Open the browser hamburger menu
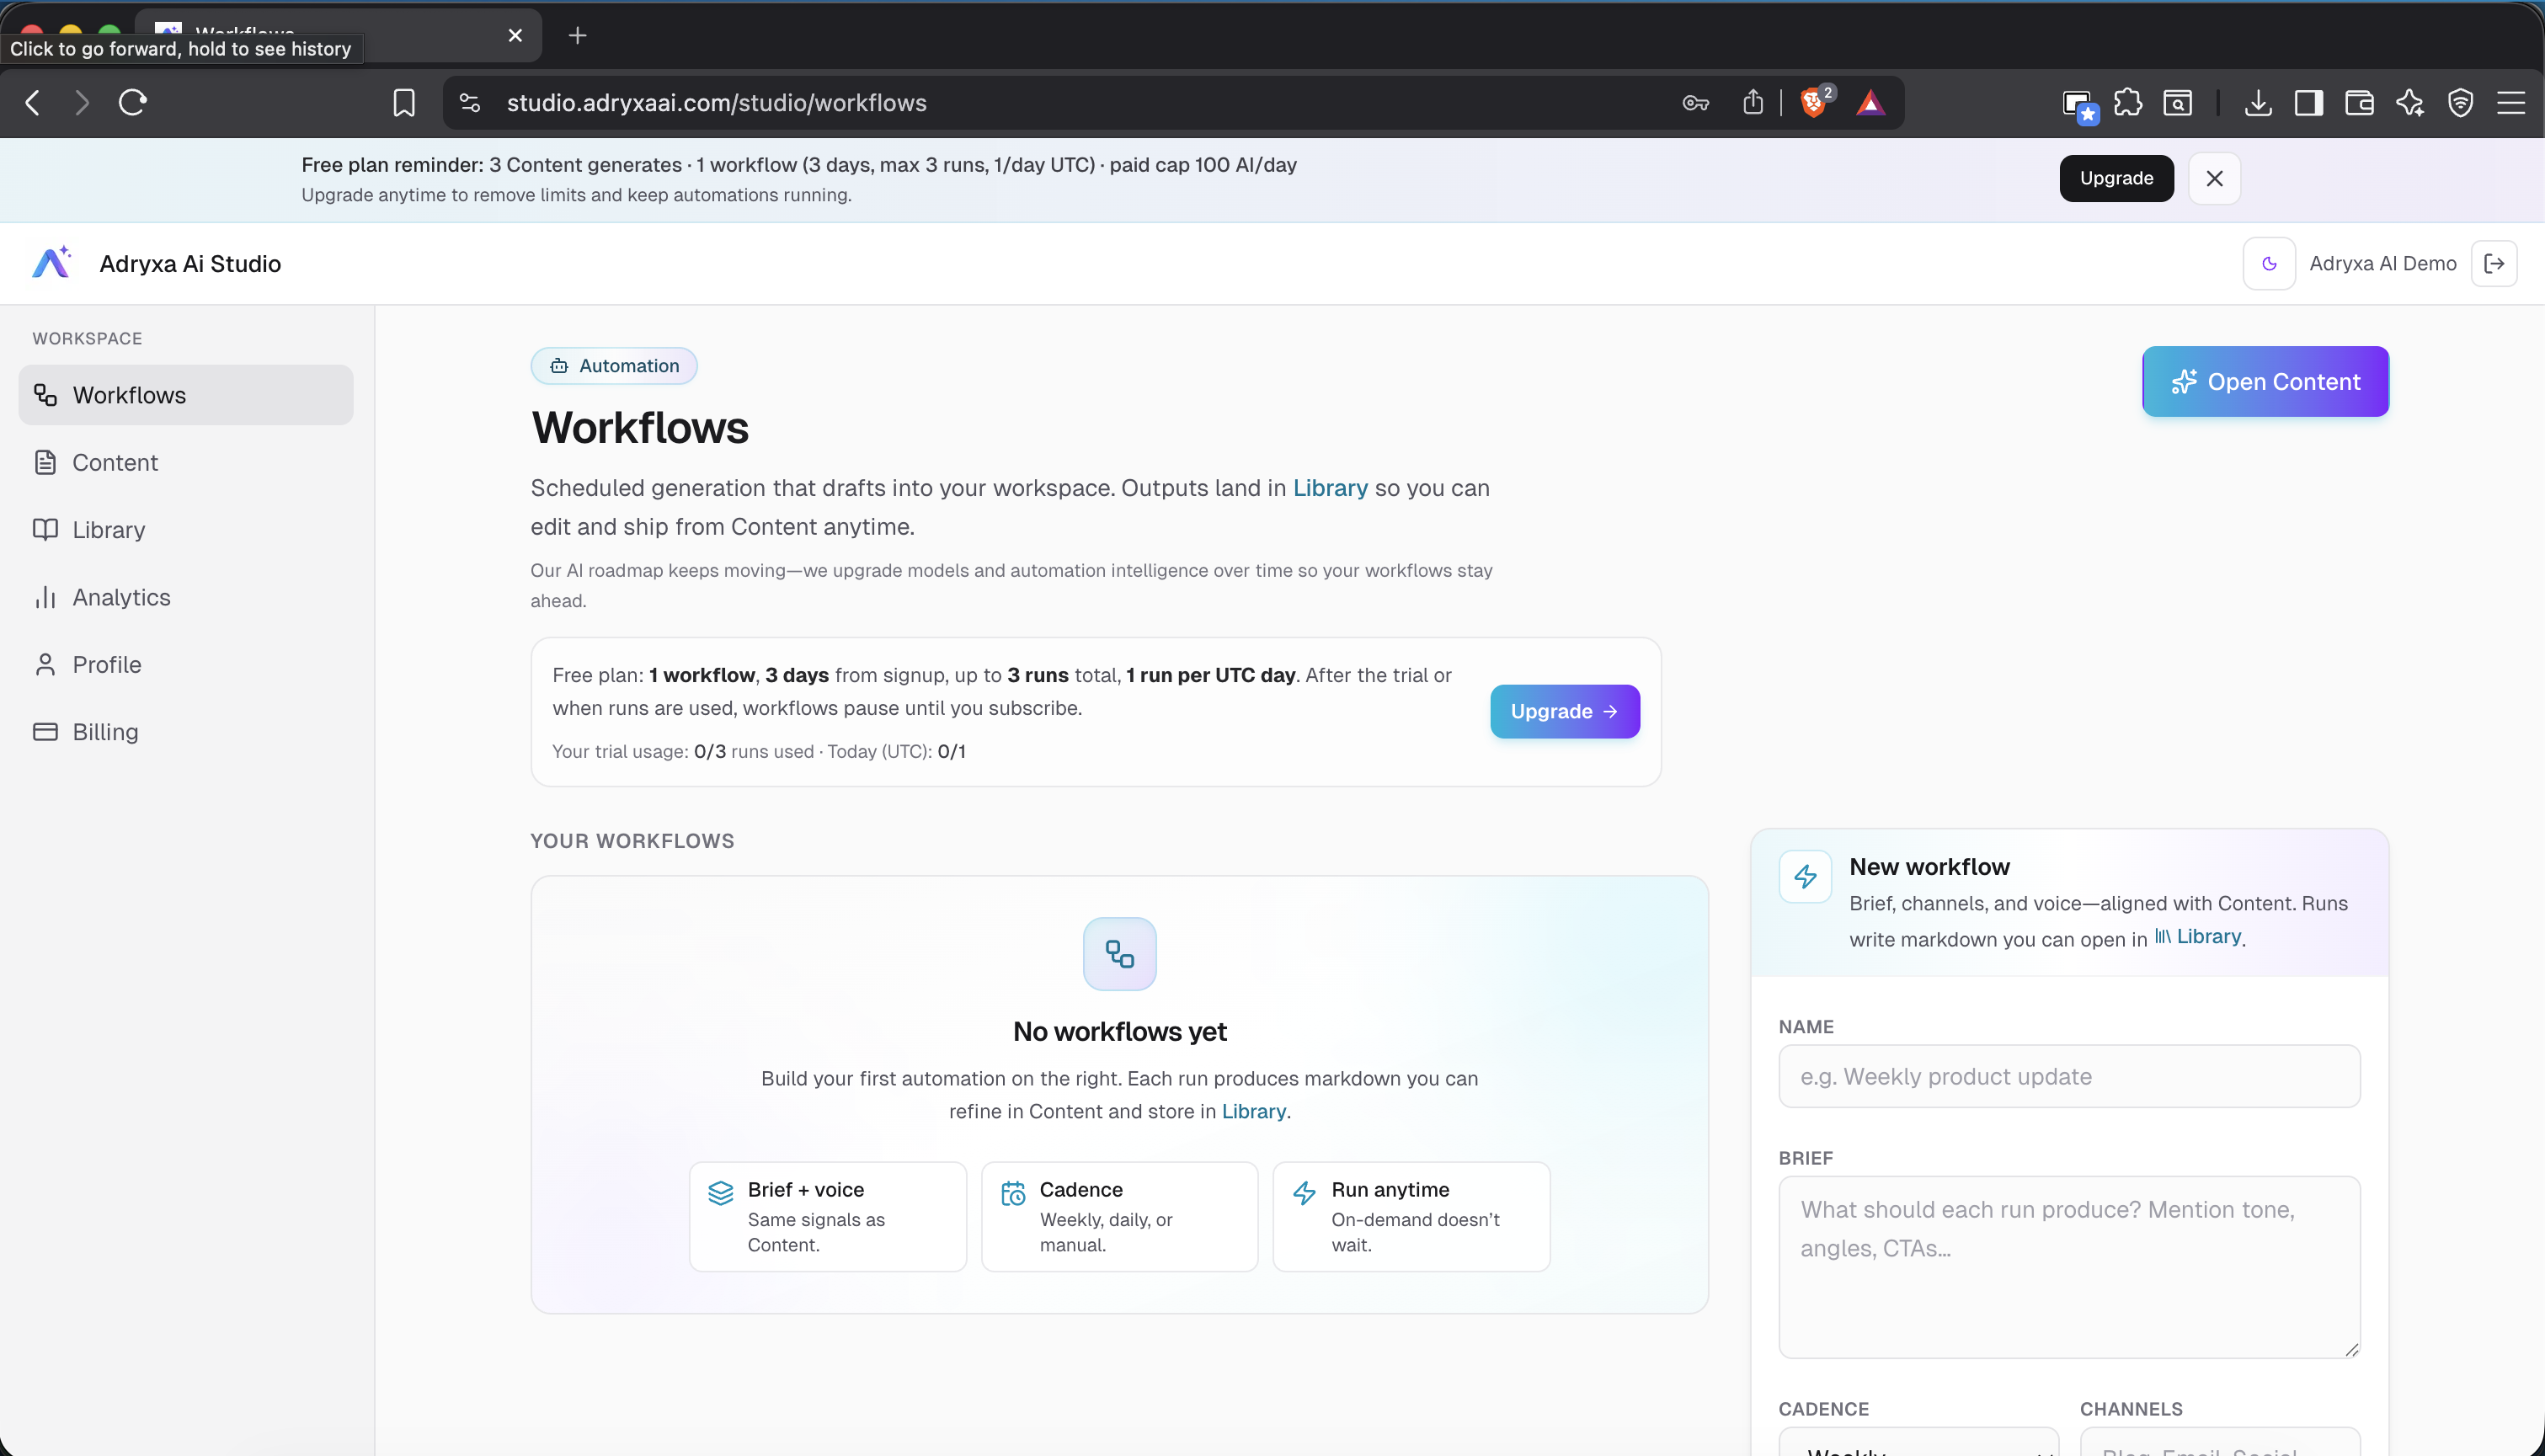Screen dimensions: 2545x1456 (x=2511, y=103)
